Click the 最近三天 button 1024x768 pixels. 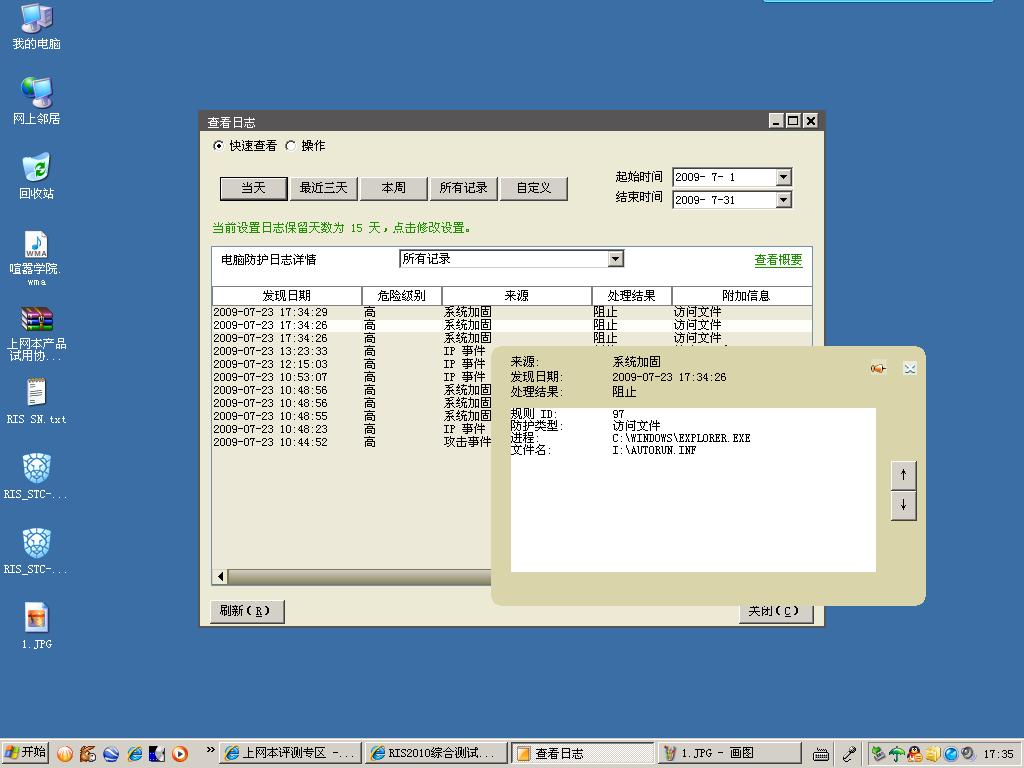click(323, 188)
